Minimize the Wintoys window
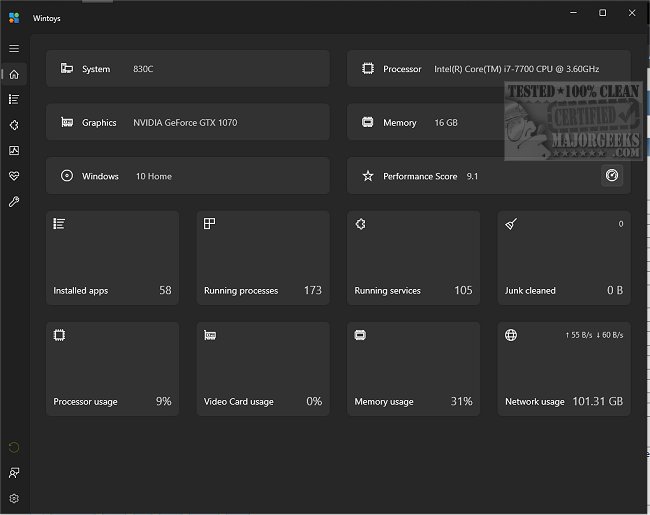 point(573,13)
